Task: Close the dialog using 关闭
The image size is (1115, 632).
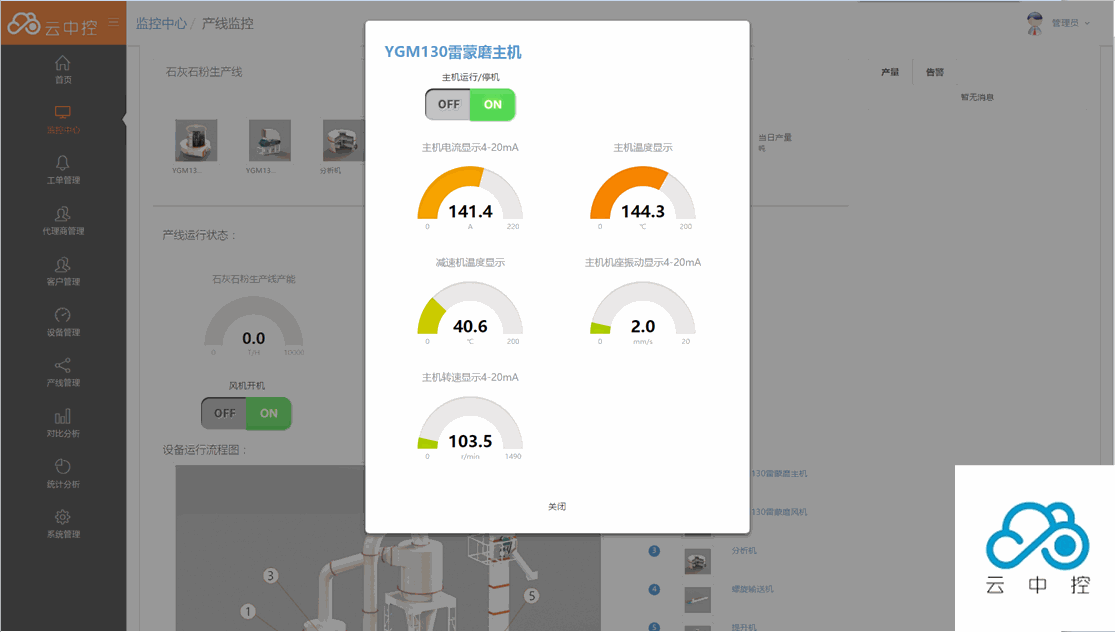Action: (x=558, y=506)
